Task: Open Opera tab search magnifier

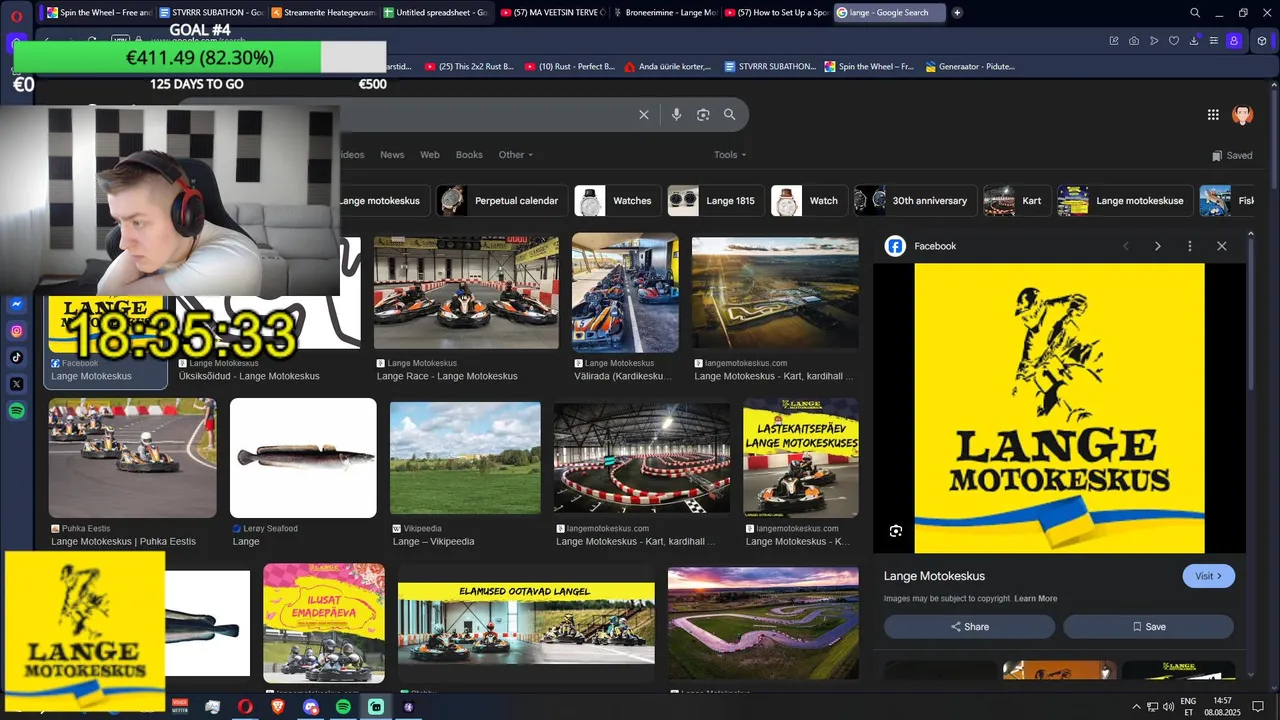Action: click(x=1195, y=13)
